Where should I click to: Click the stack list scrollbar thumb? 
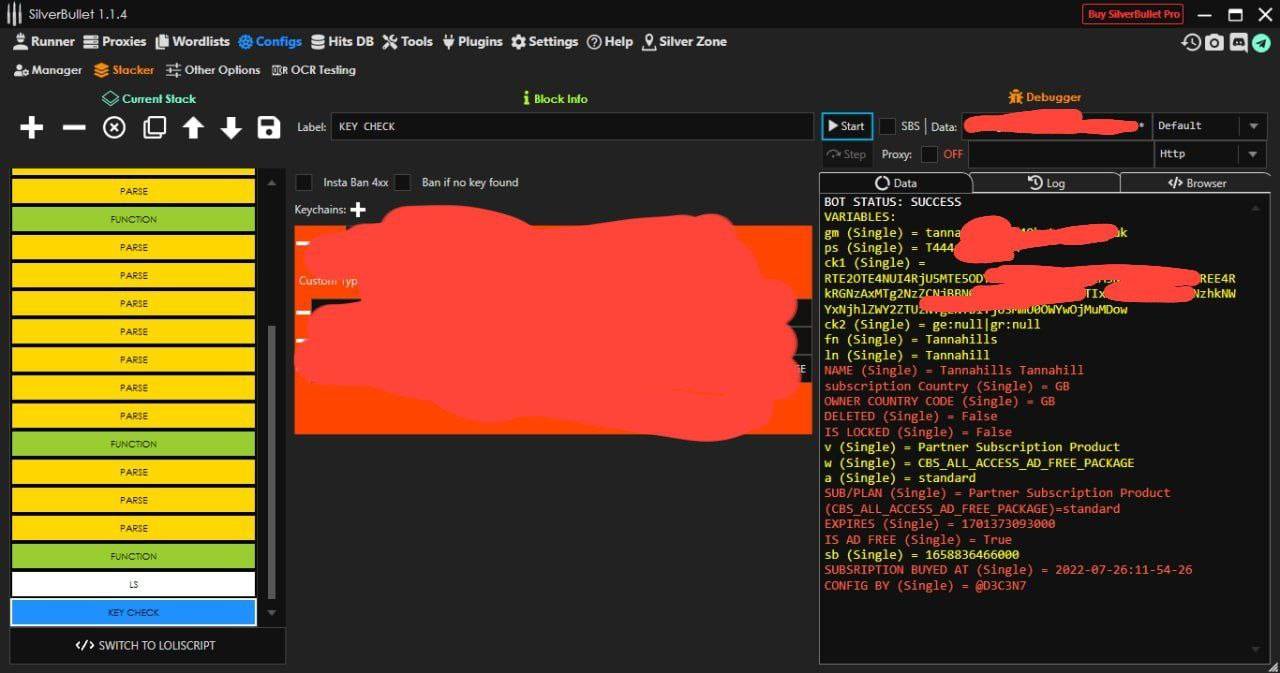point(271,461)
